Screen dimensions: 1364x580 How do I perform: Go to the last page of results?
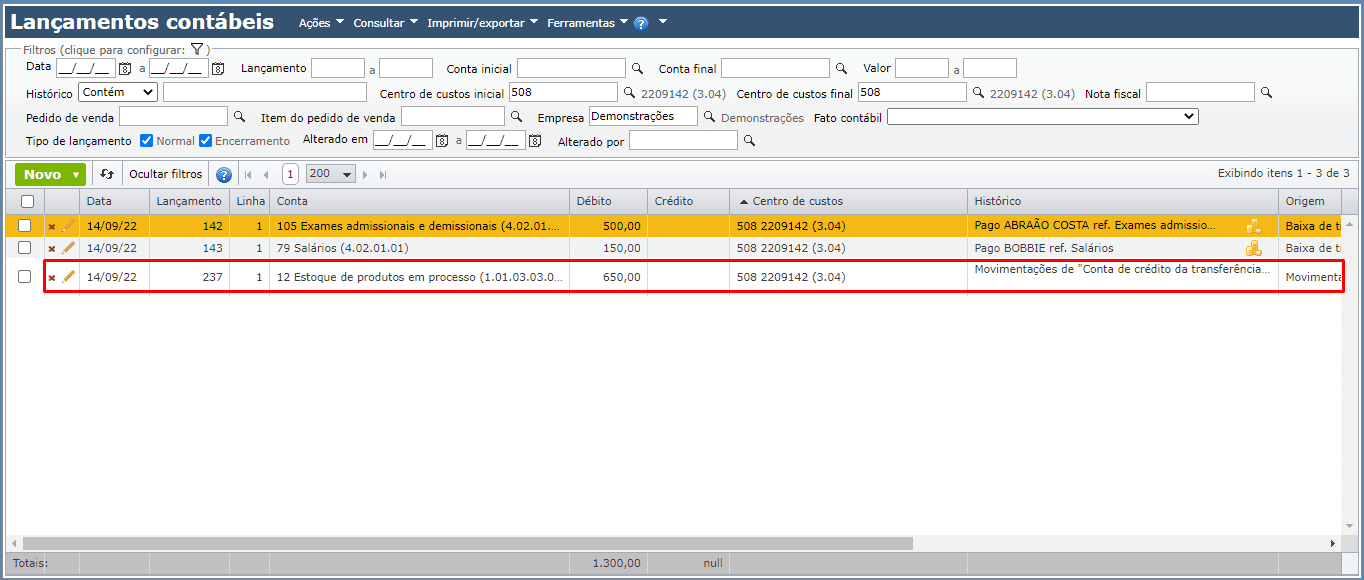(383, 174)
